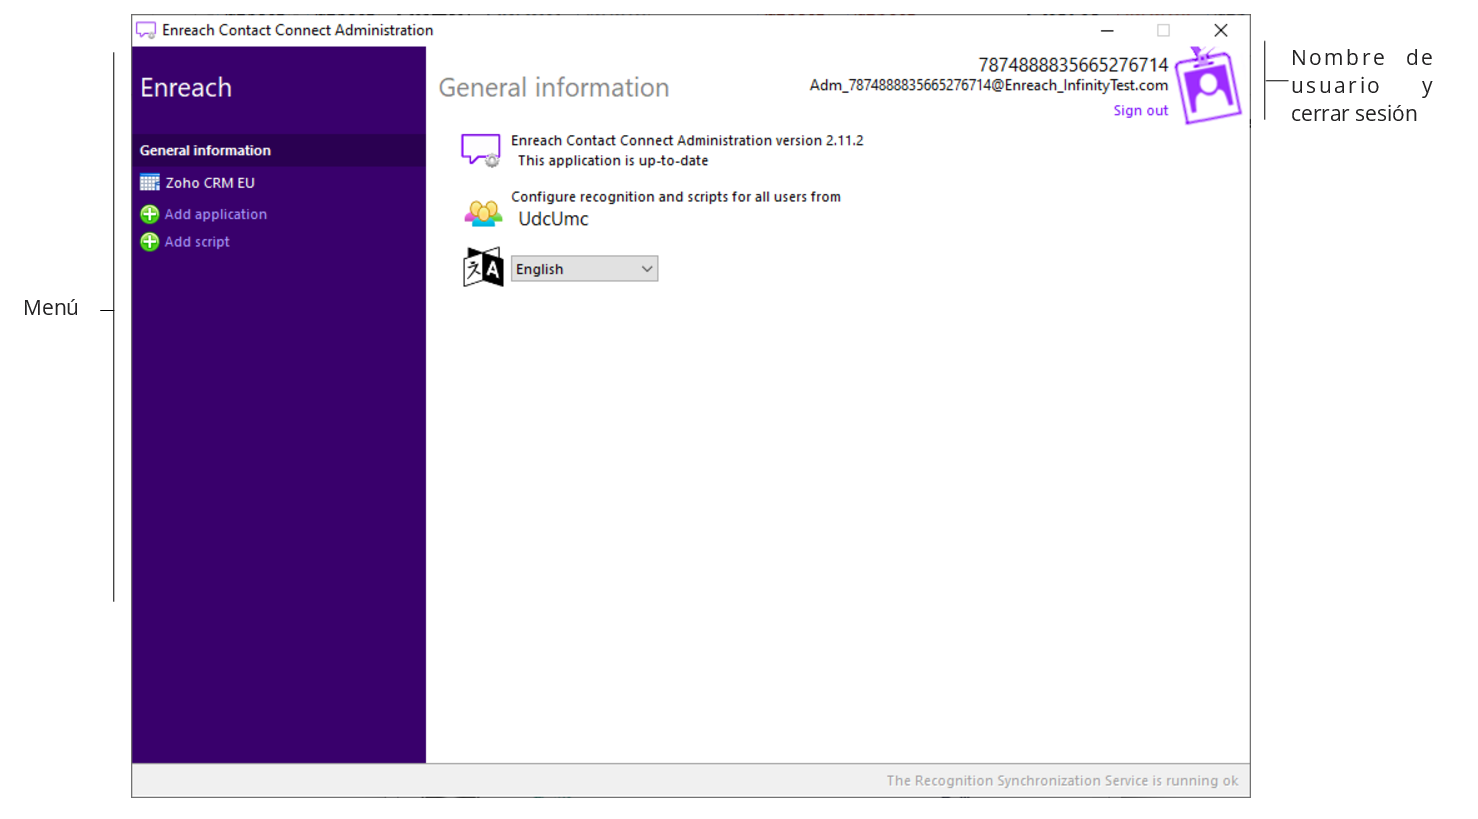Click the Adm_ account email address
The image size is (1478, 819).
[988, 86]
